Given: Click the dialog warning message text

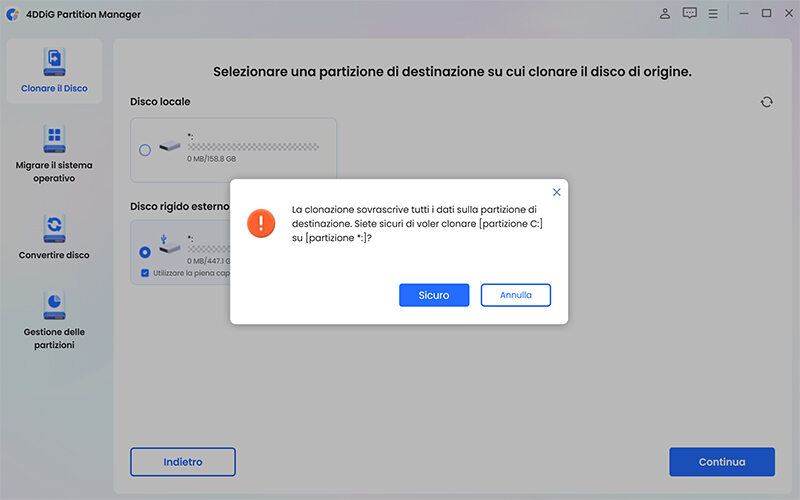Looking at the screenshot, I should [x=417, y=223].
